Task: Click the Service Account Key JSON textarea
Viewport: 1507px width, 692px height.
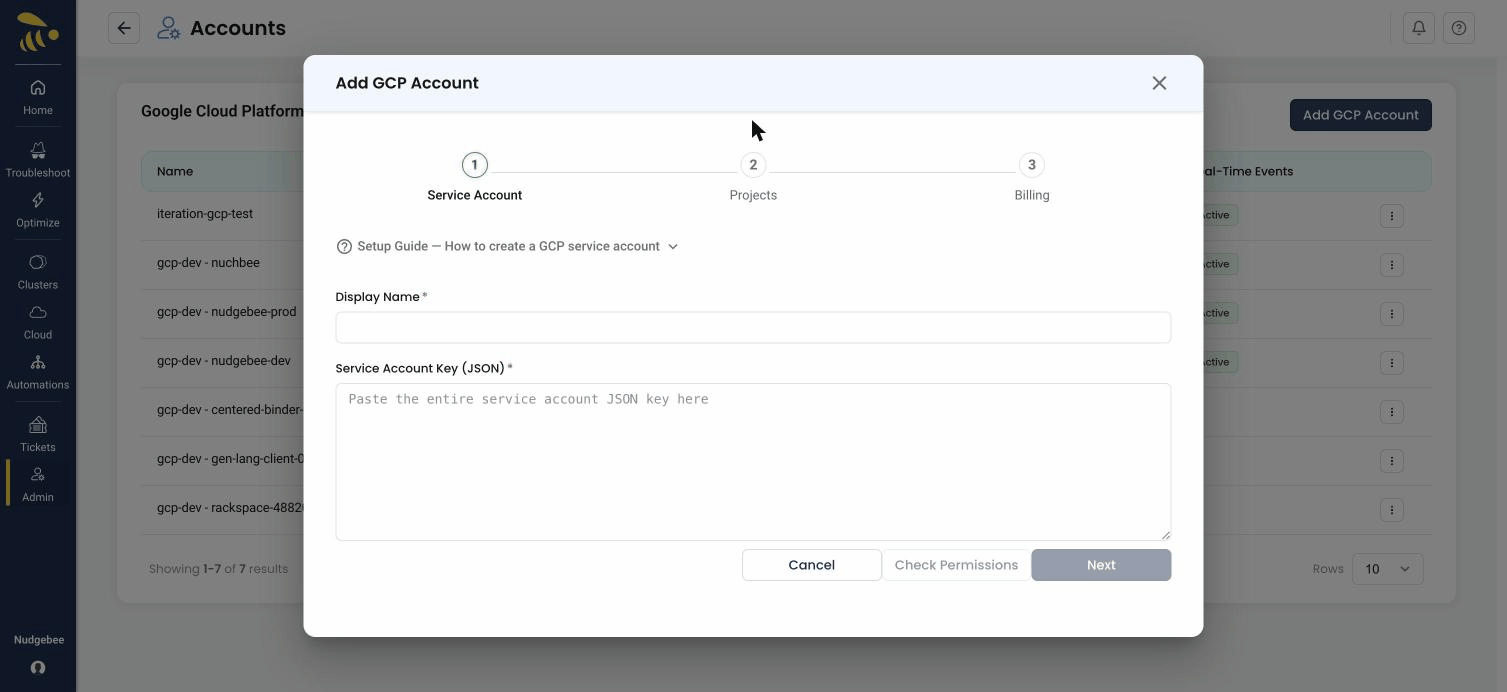Action: point(753,462)
